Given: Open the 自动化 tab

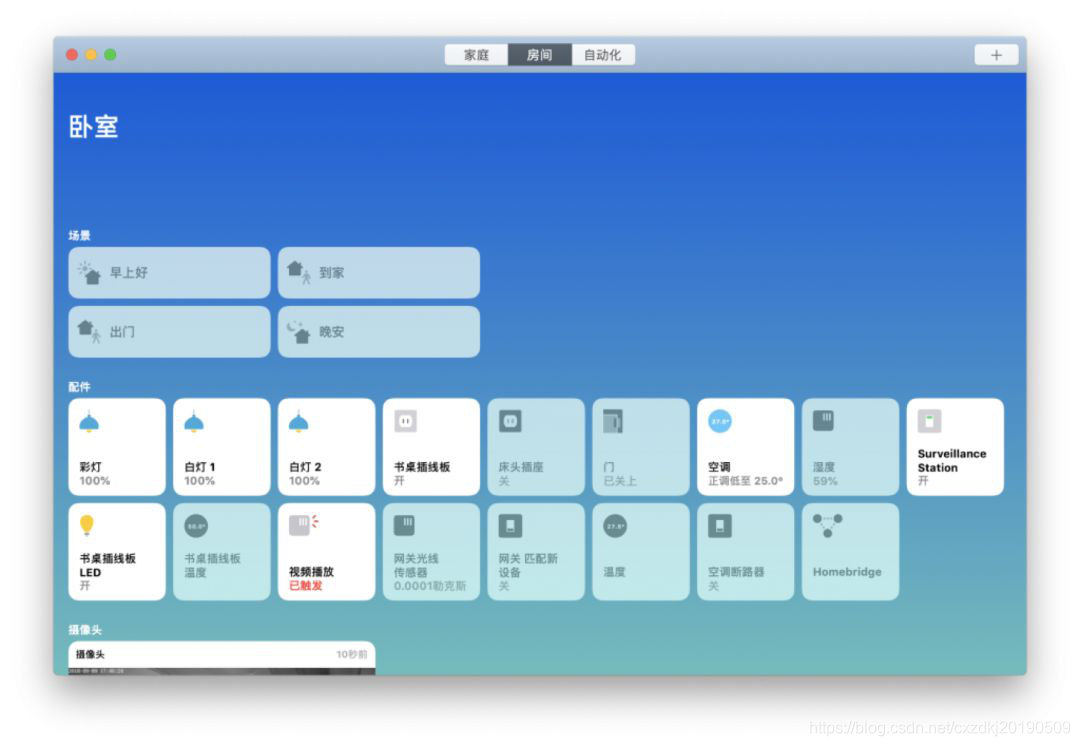Looking at the screenshot, I should pyautogui.click(x=601, y=55).
